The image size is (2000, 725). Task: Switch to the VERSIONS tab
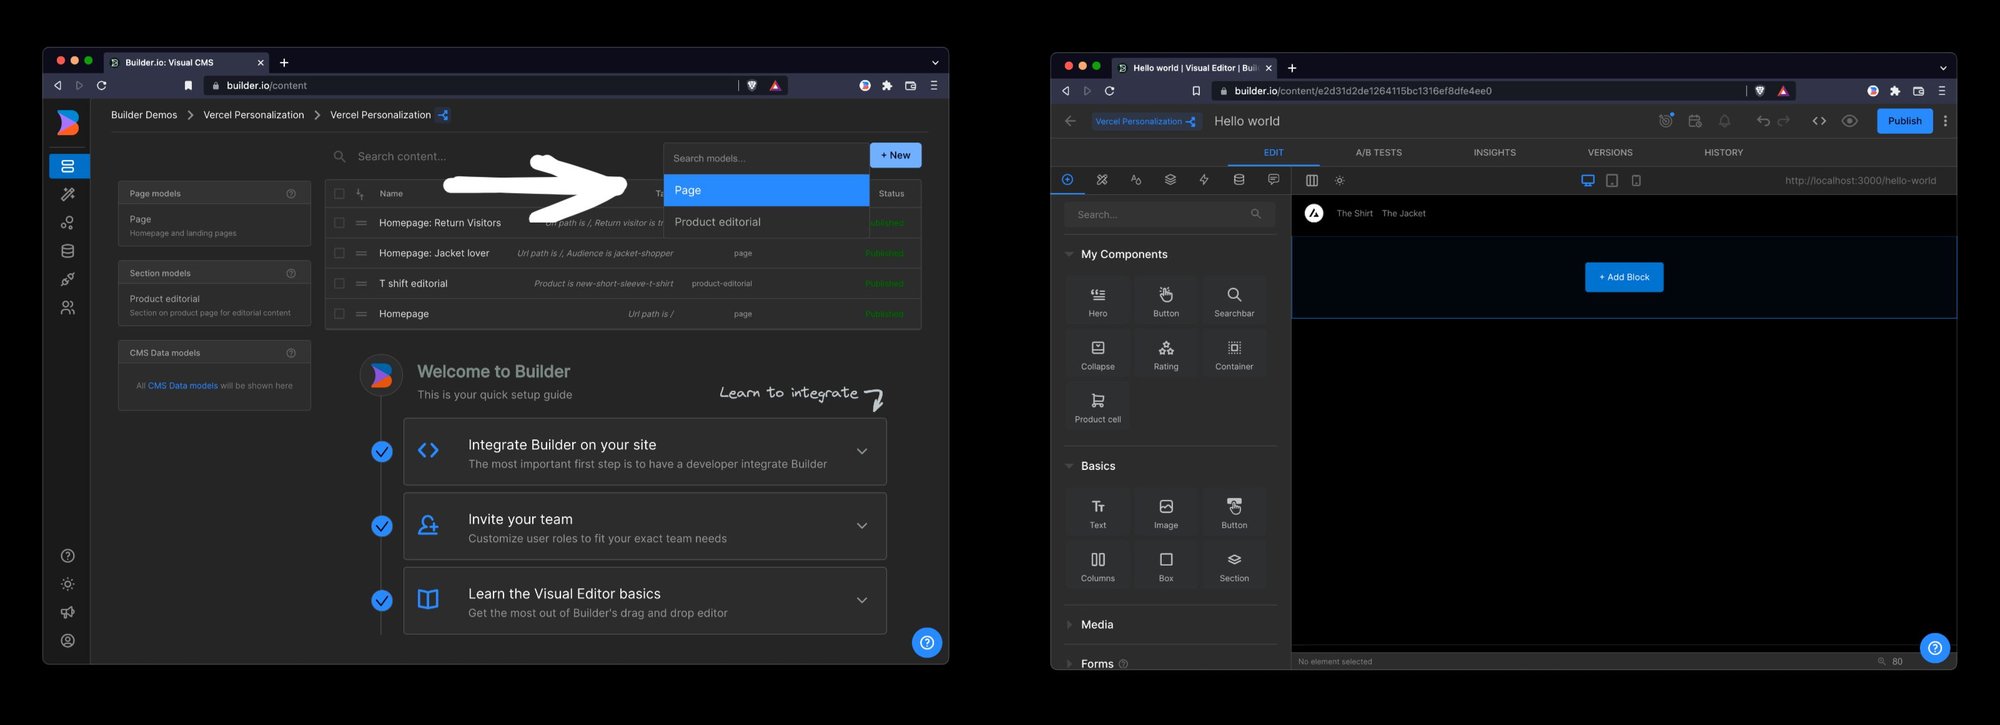click(1610, 153)
